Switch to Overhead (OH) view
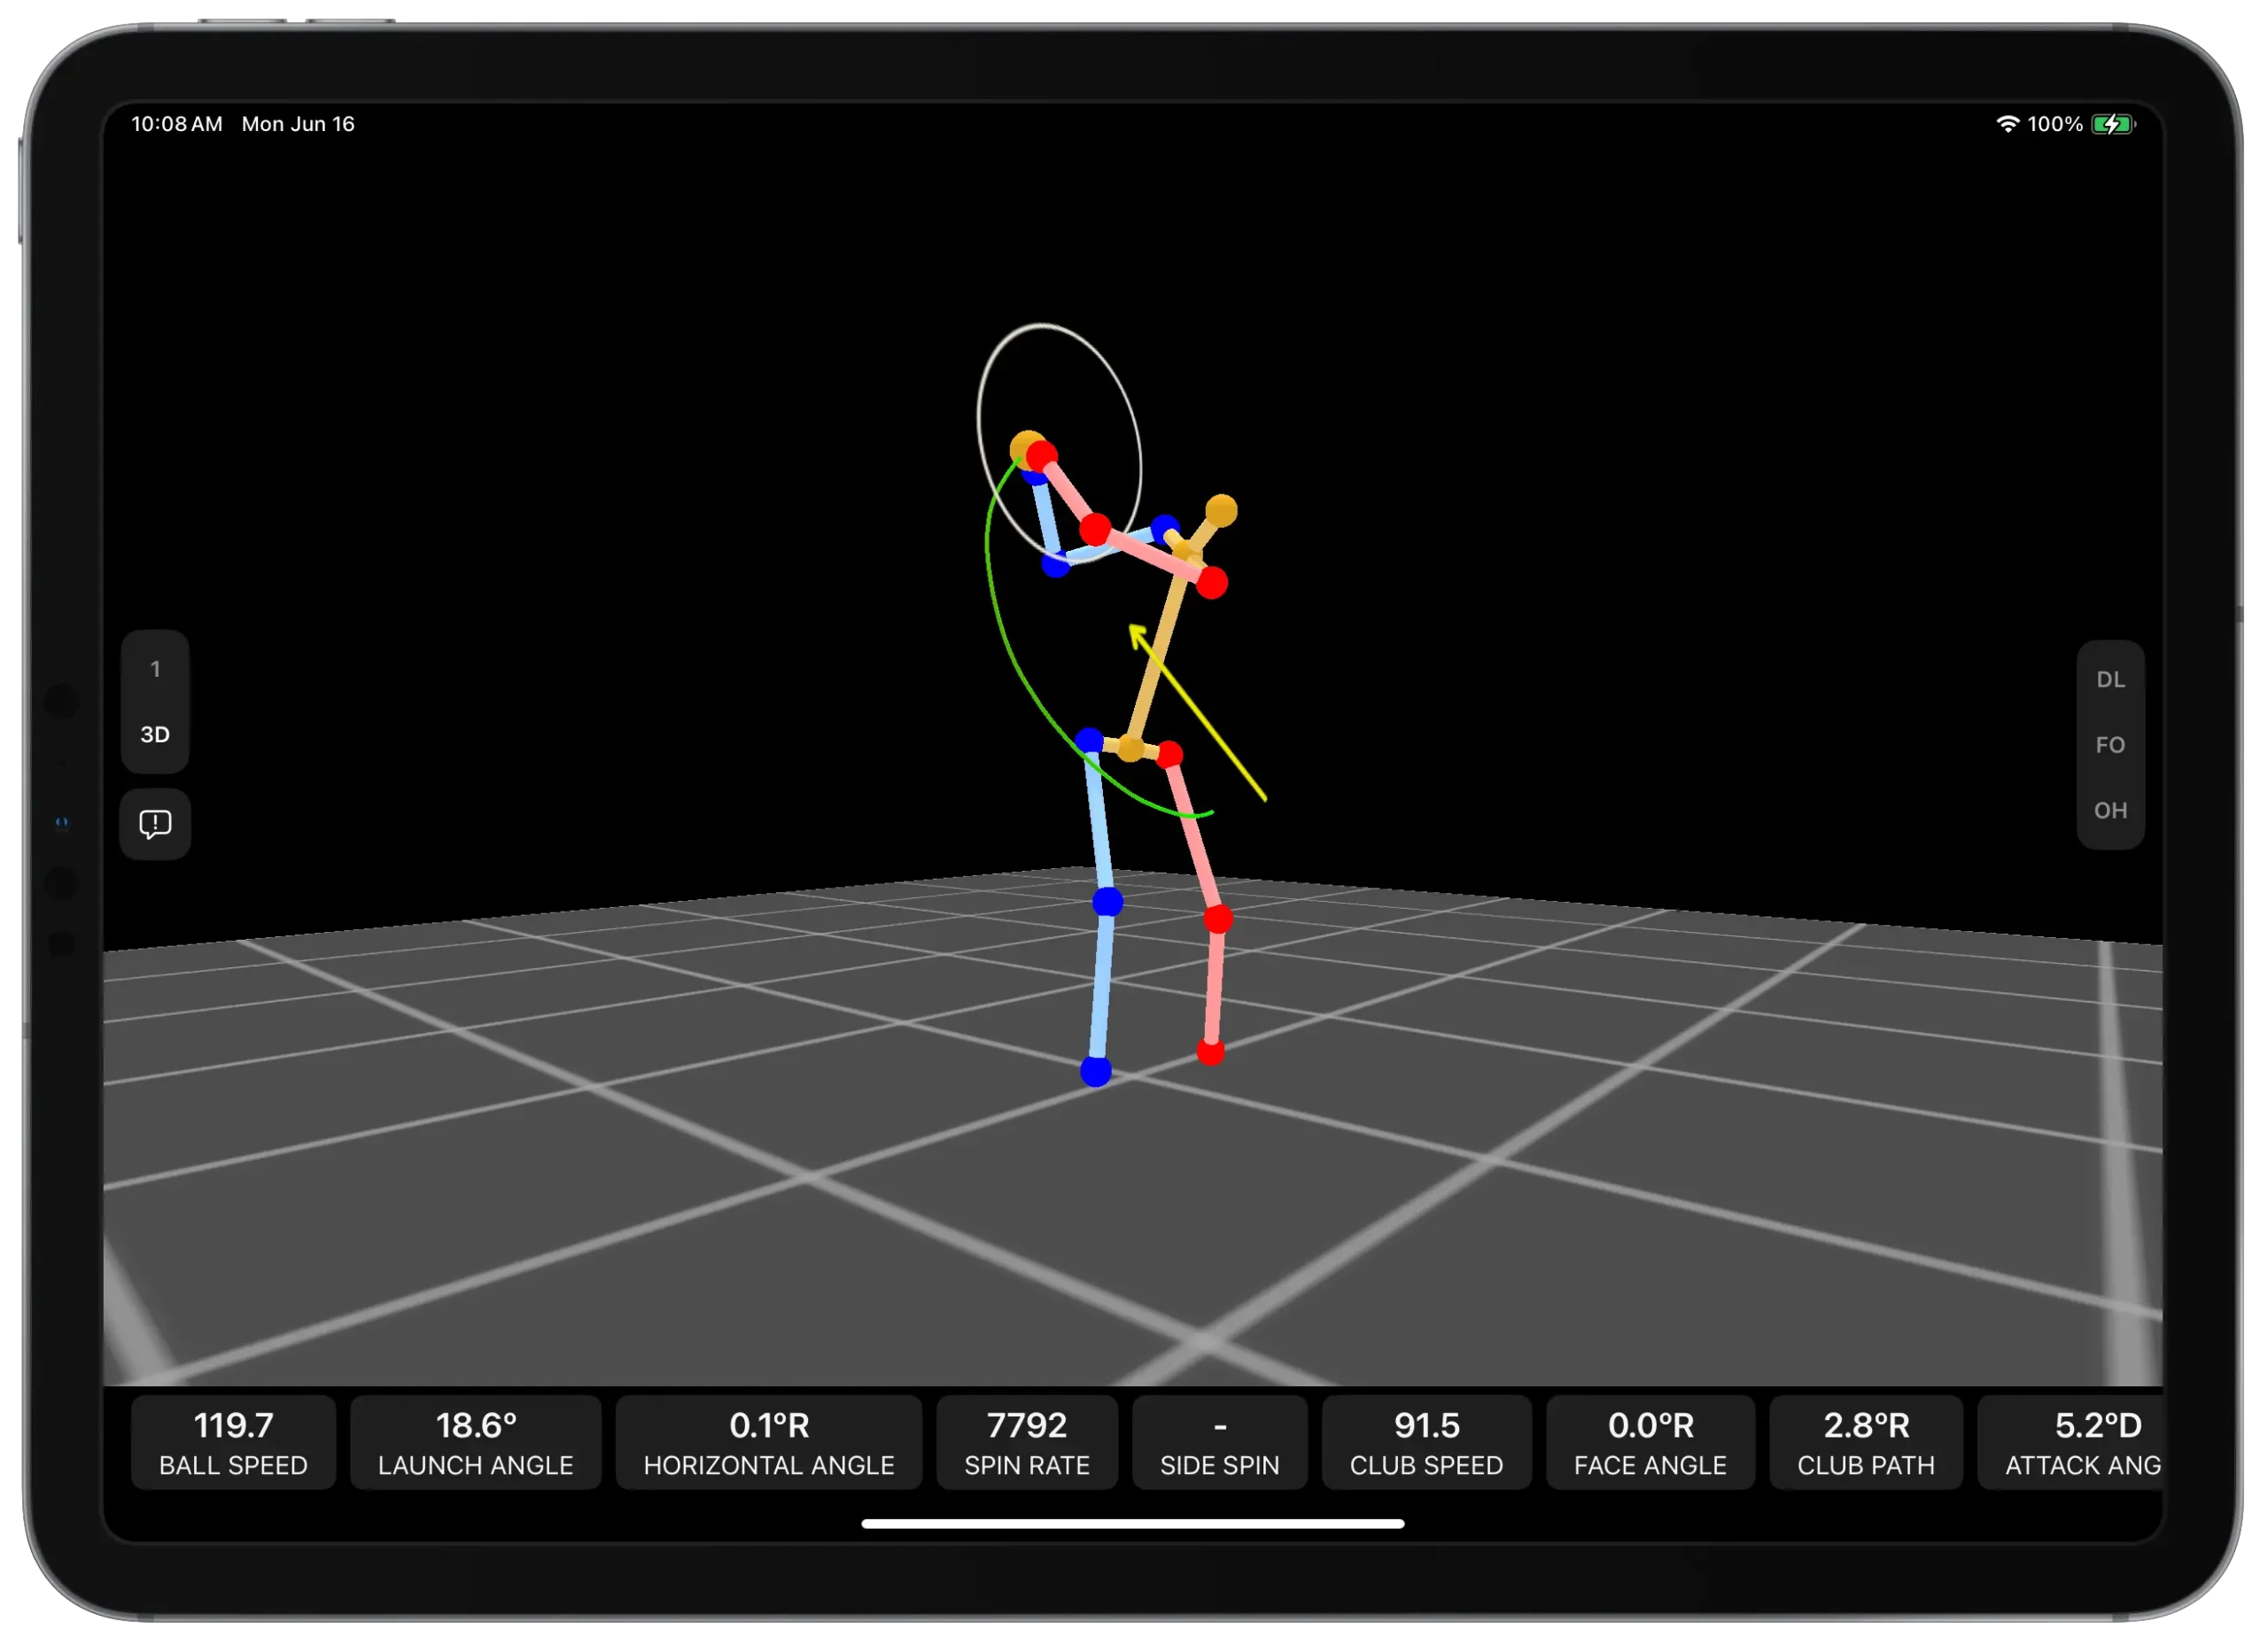The height and width of the screenshot is (1645, 2268). click(2112, 810)
